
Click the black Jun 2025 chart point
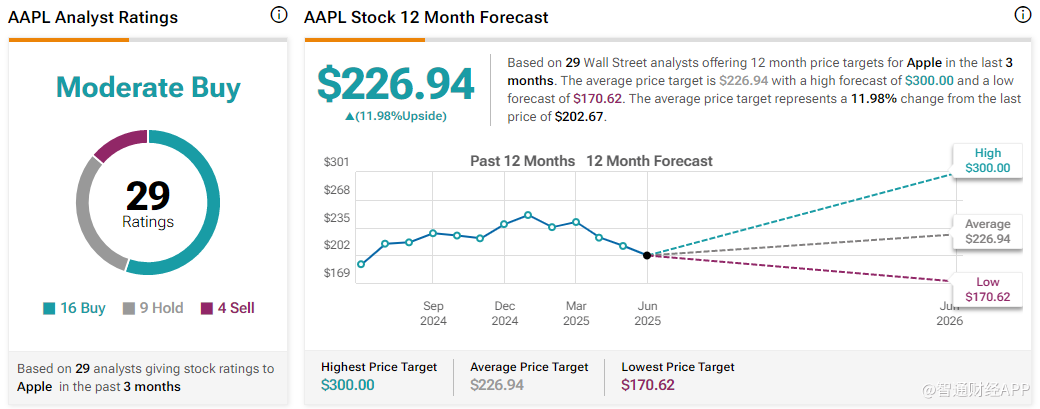pyautogui.click(x=647, y=256)
